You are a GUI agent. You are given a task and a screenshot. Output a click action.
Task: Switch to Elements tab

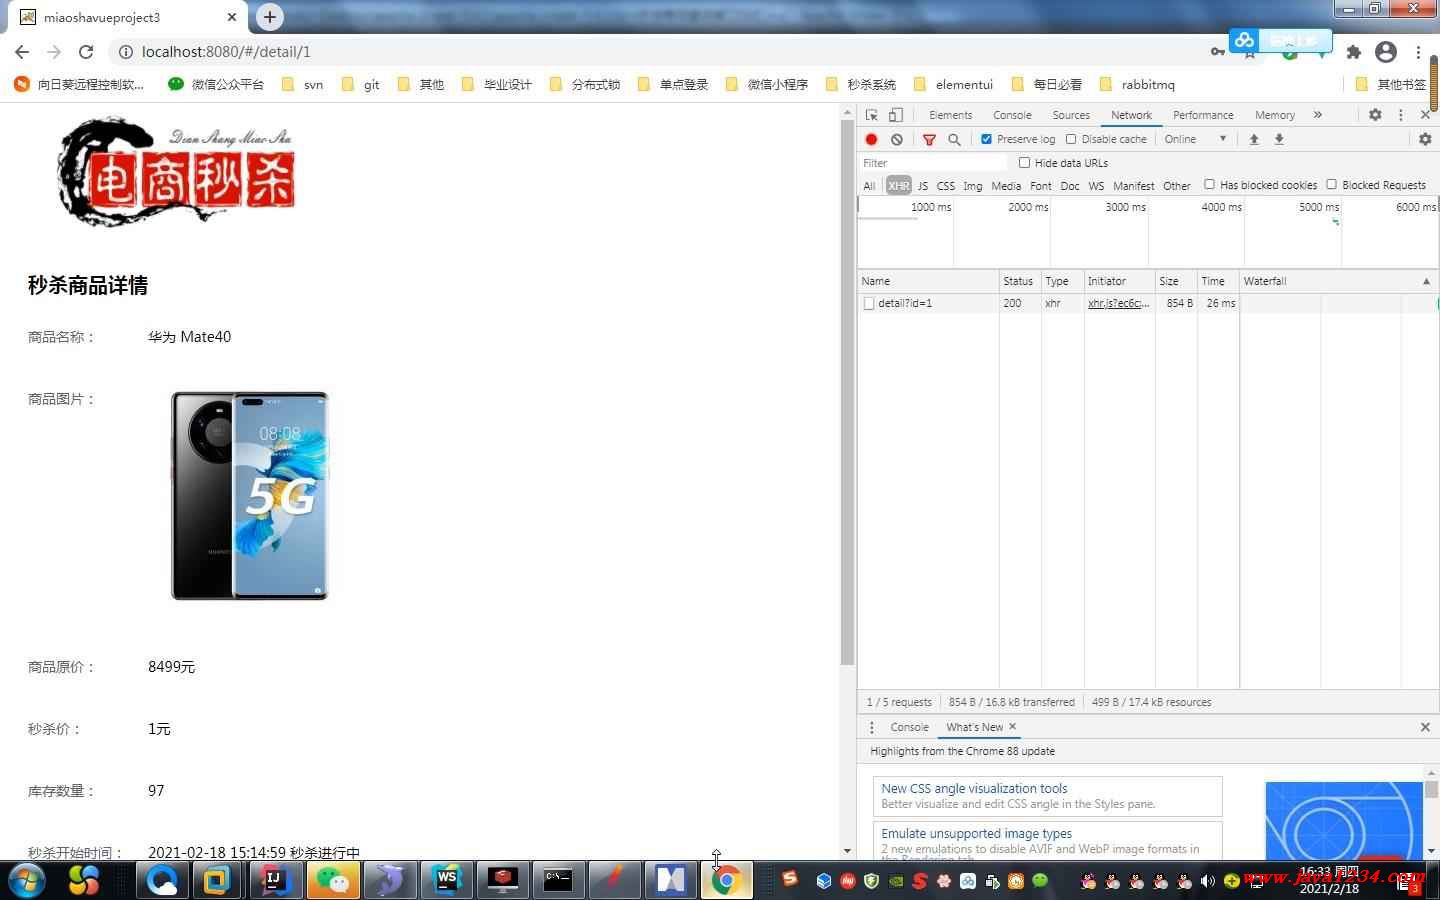tap(950, 115)
